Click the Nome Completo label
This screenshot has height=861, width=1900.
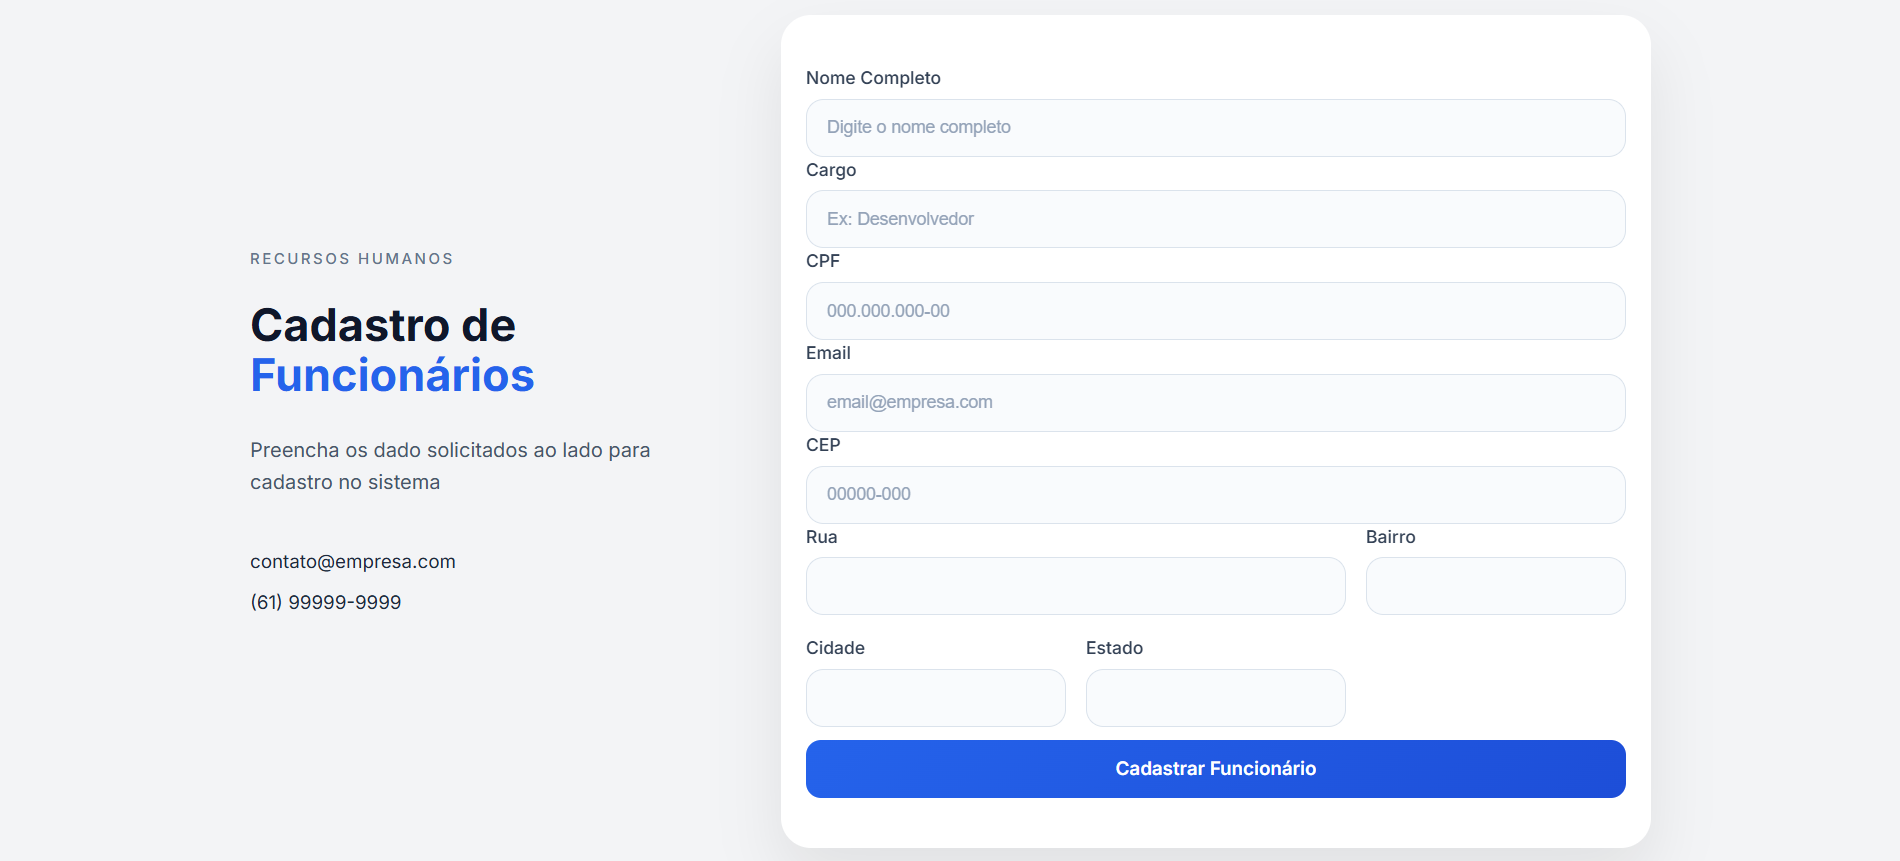873,78
